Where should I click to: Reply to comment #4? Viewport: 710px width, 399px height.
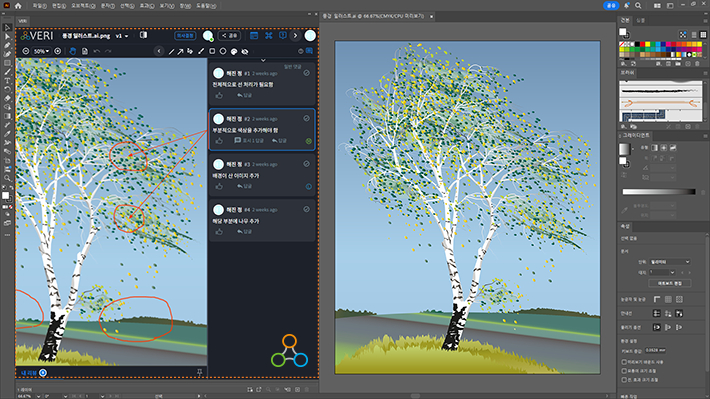(x=245, y=232)
